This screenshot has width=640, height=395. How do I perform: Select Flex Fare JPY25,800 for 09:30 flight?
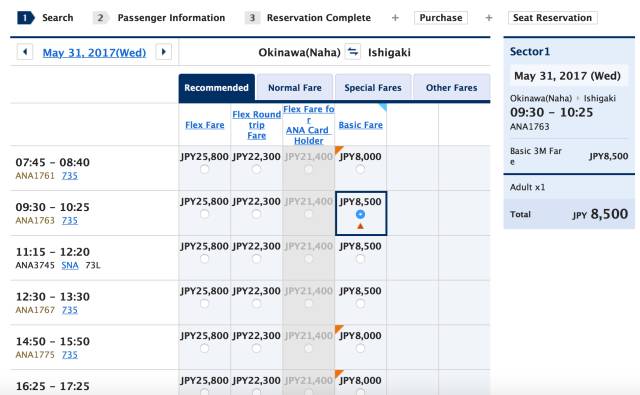pyautogui.click(x=204, y=214)
